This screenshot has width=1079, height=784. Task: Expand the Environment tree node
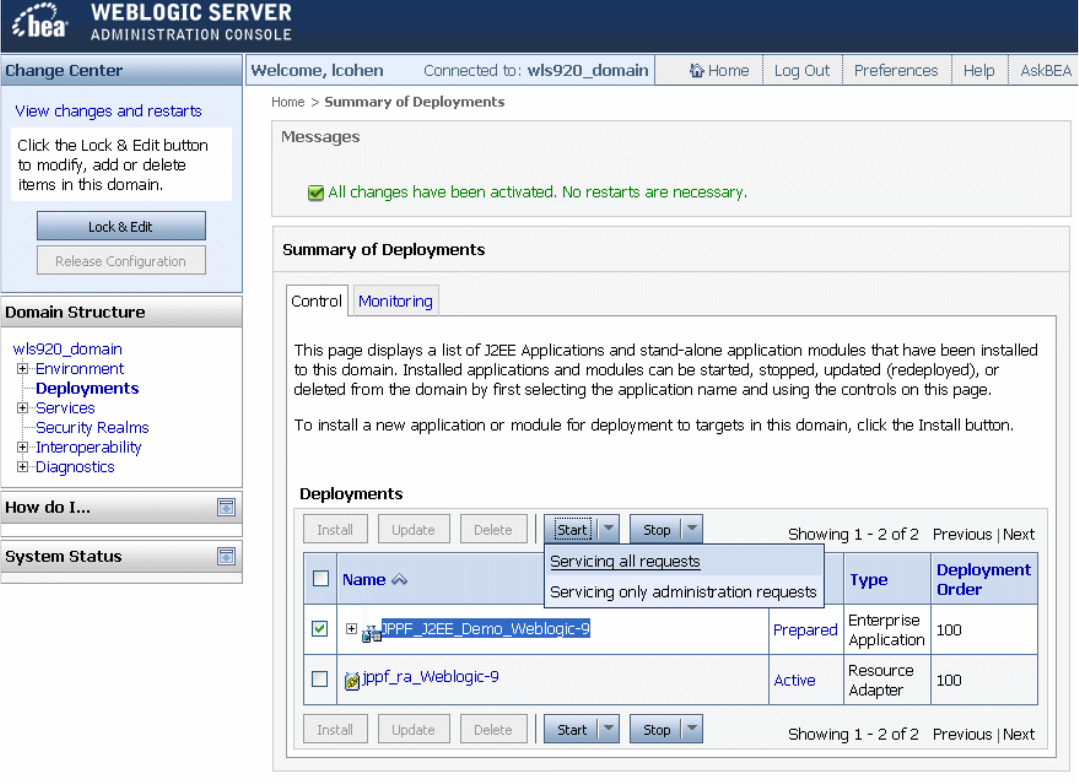(23, 368)
